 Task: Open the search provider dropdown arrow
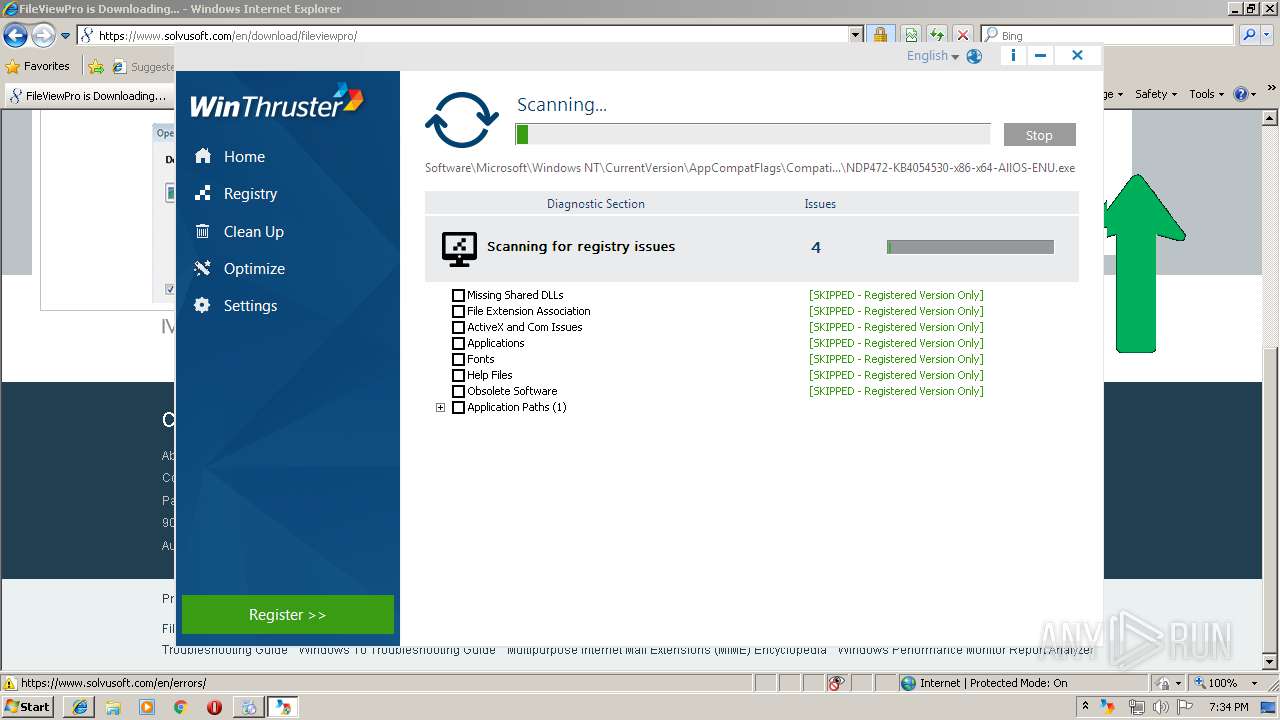point(1268,35)
